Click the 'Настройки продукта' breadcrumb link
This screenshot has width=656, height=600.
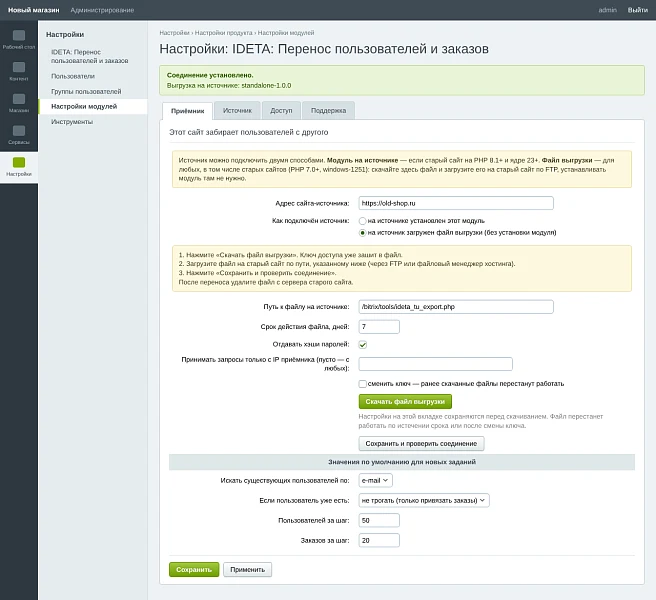(x=223, y=33)
